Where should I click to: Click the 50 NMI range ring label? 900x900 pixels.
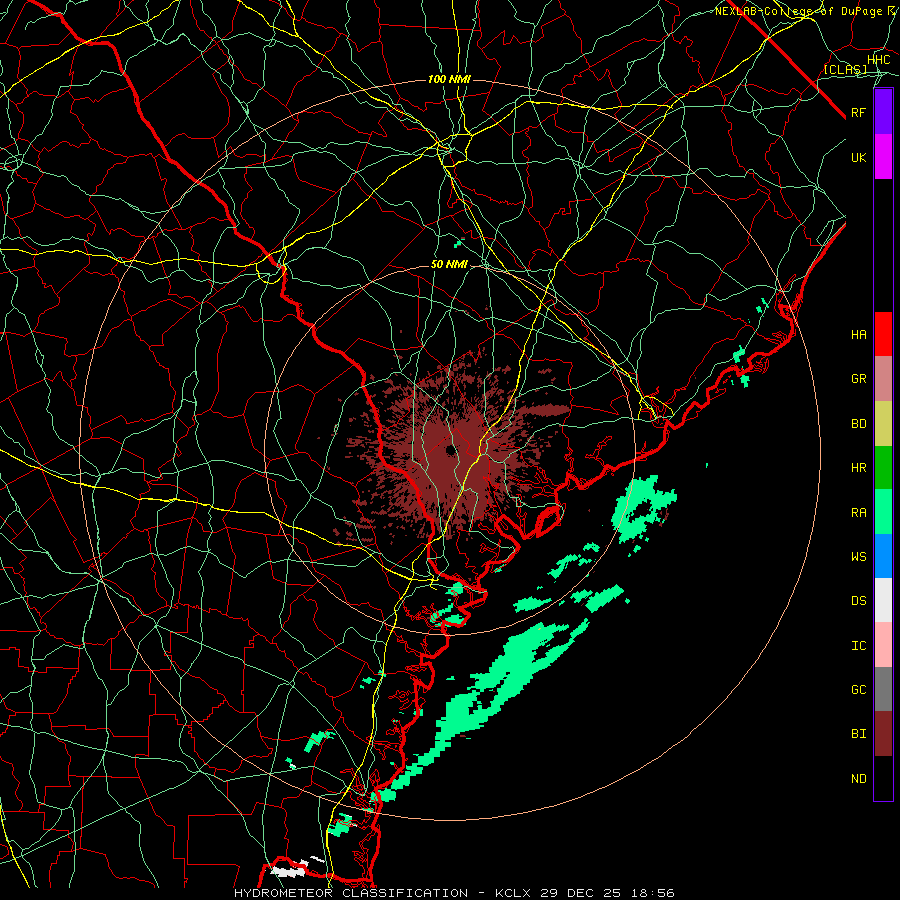tap(449, 265)
